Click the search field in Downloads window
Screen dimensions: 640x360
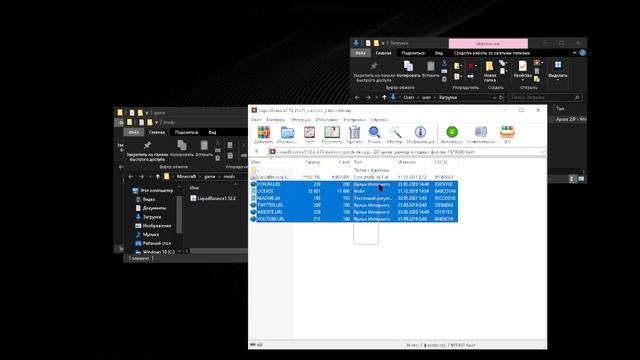(x=545, y=98)
